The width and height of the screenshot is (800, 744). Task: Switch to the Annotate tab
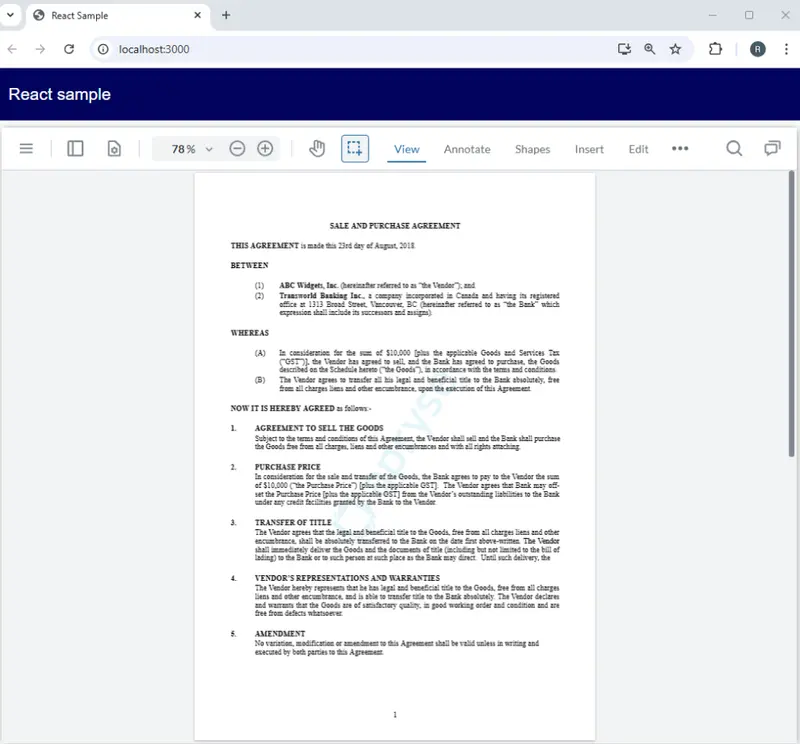(467, 150)
